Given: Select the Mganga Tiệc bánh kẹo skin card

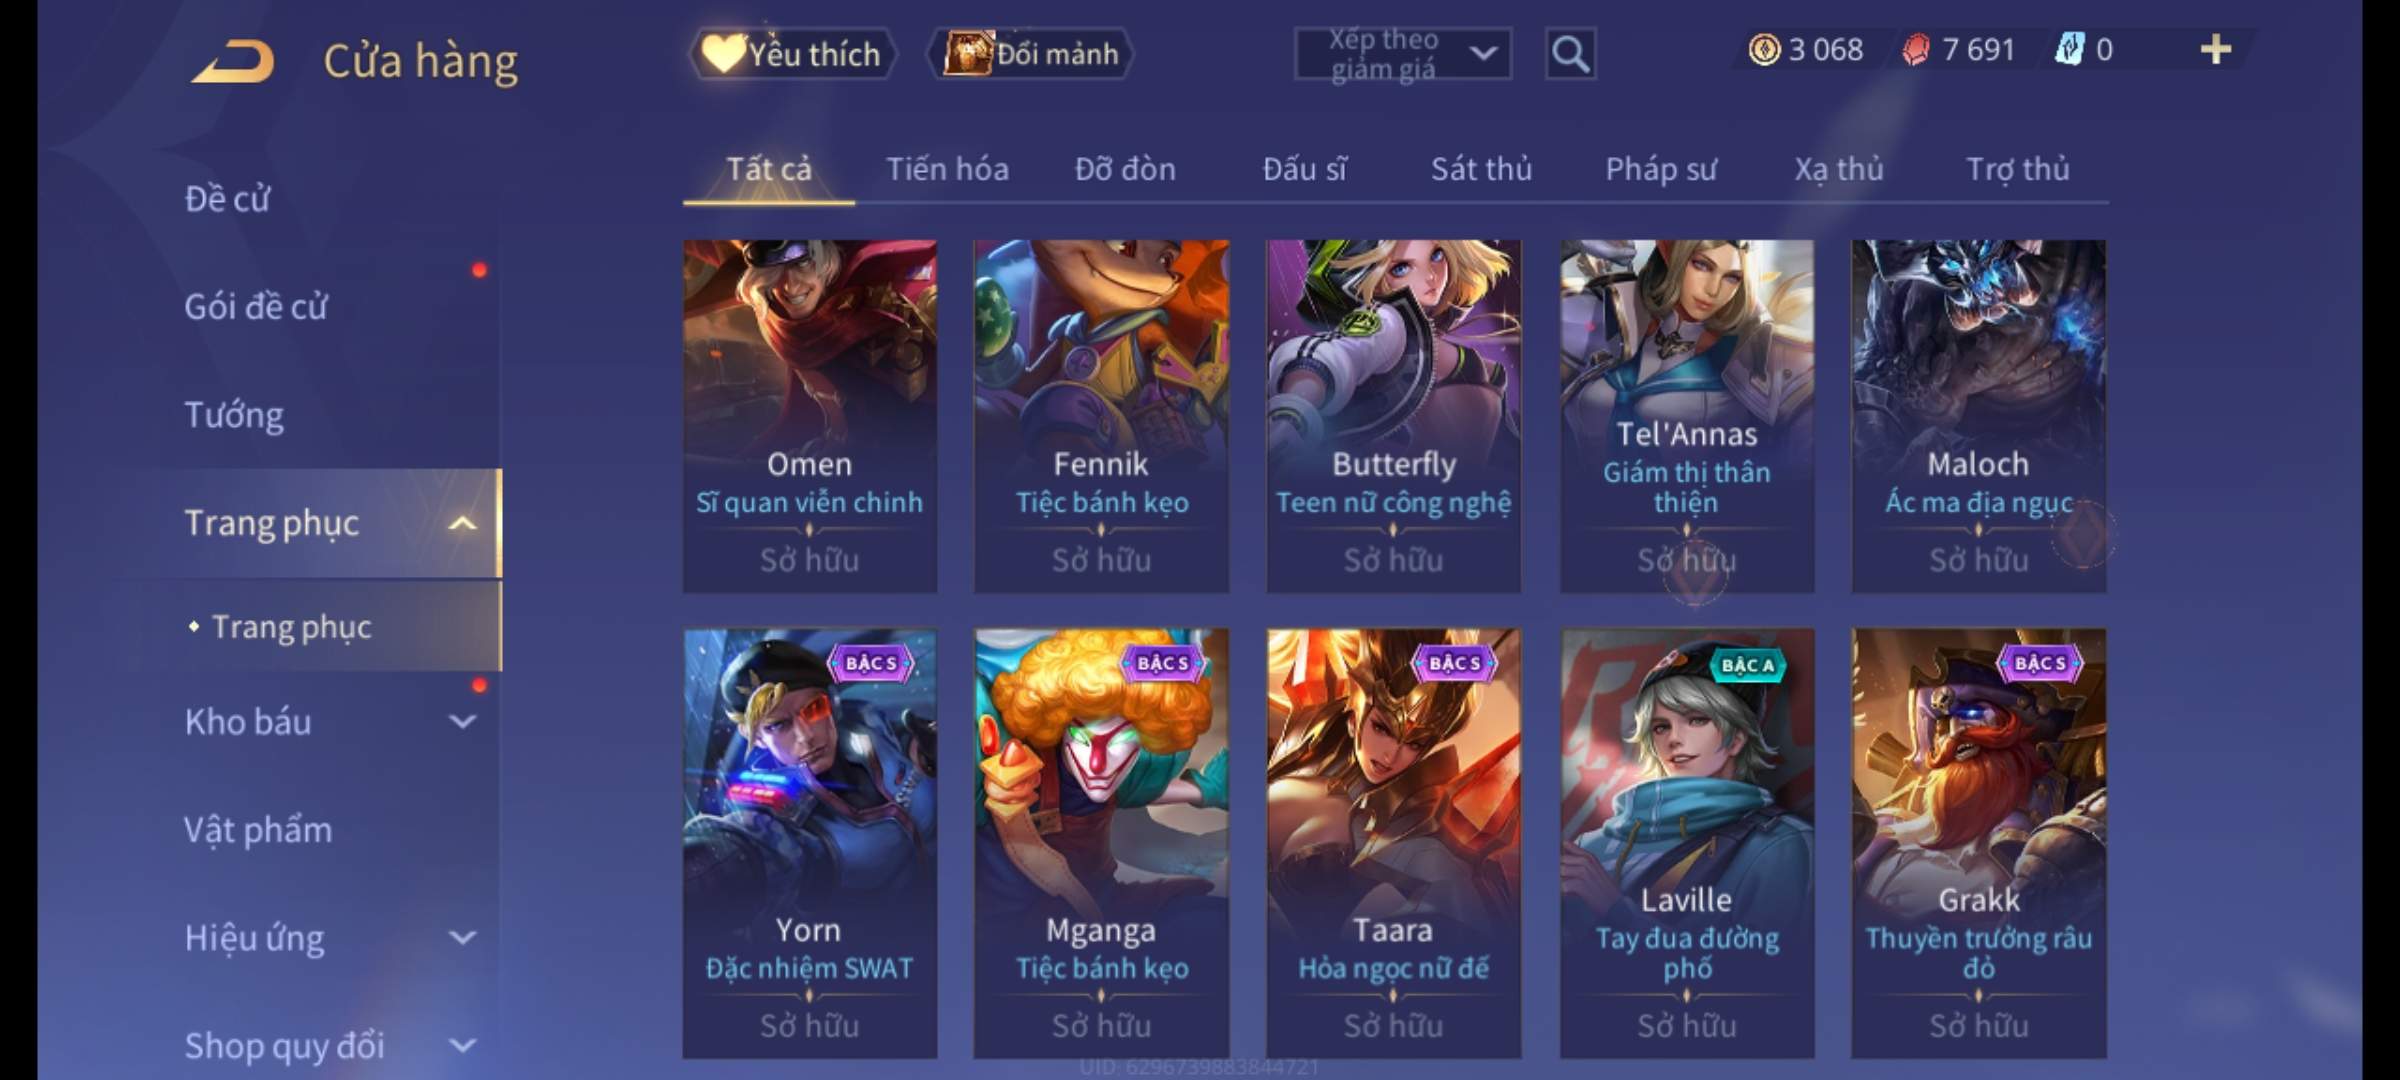Looking at the screenshot, I should [1101, 843].
